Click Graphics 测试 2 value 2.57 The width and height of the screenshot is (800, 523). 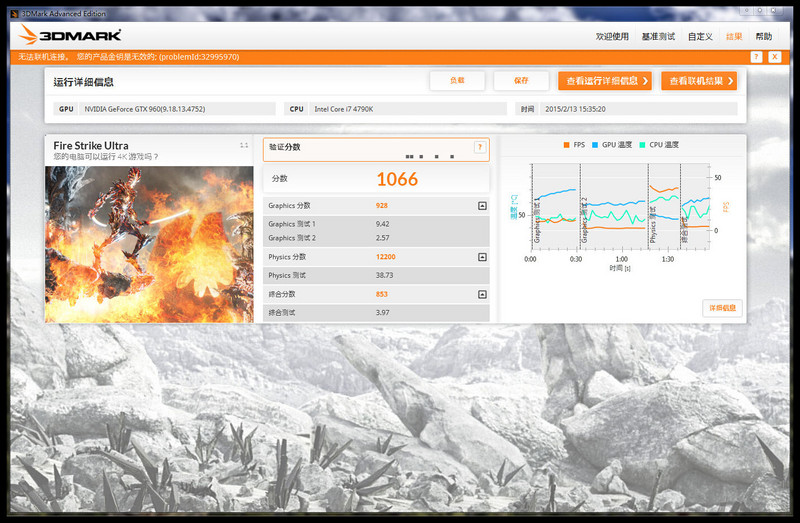click(383, 238)
